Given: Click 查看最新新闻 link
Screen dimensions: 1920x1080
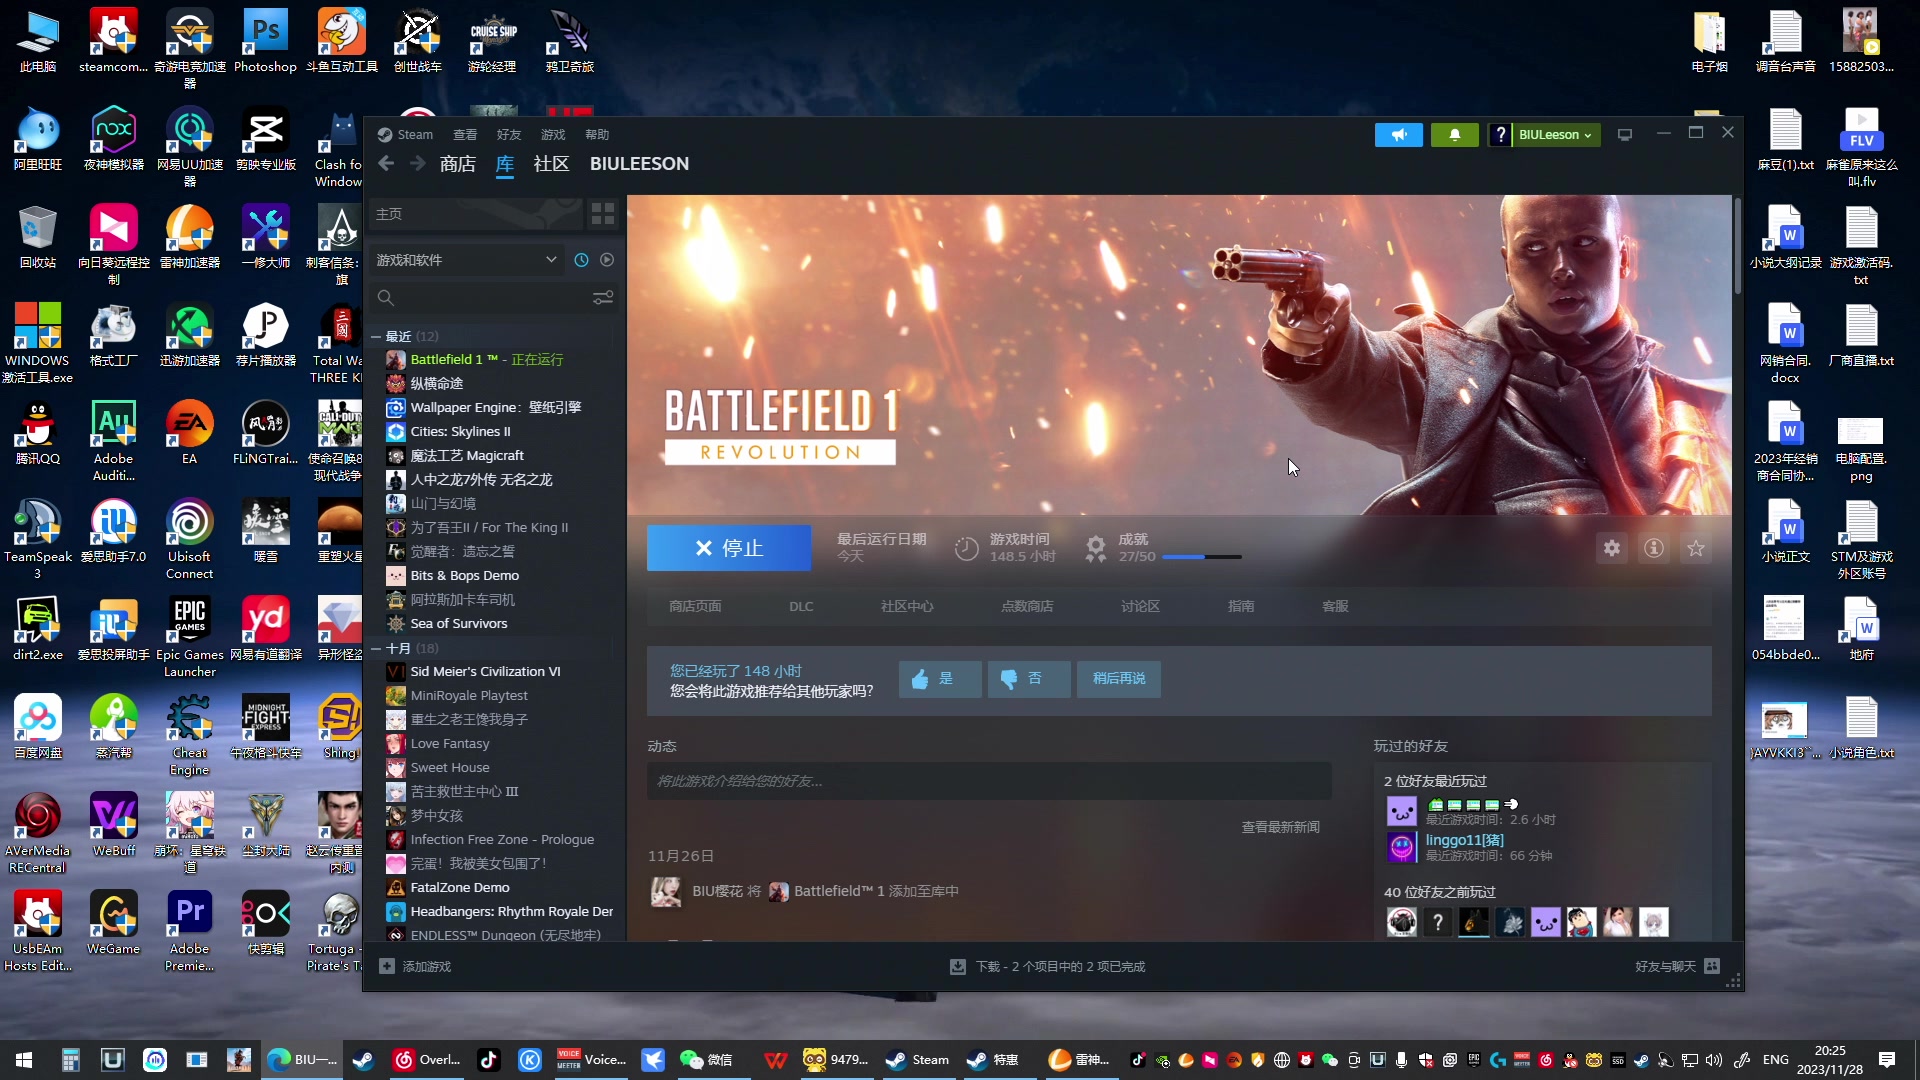Looking at the screenshot, I should (1280, 827).
